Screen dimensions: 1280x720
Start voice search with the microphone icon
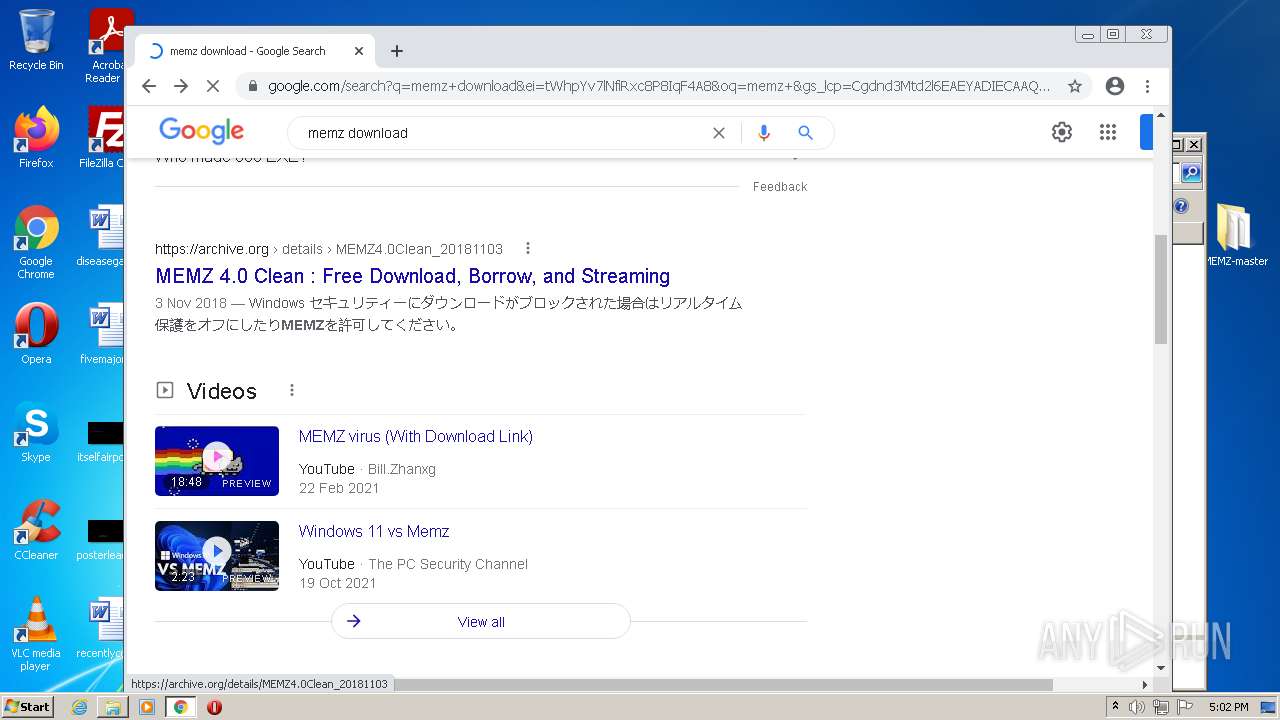[x=764, y=133]
